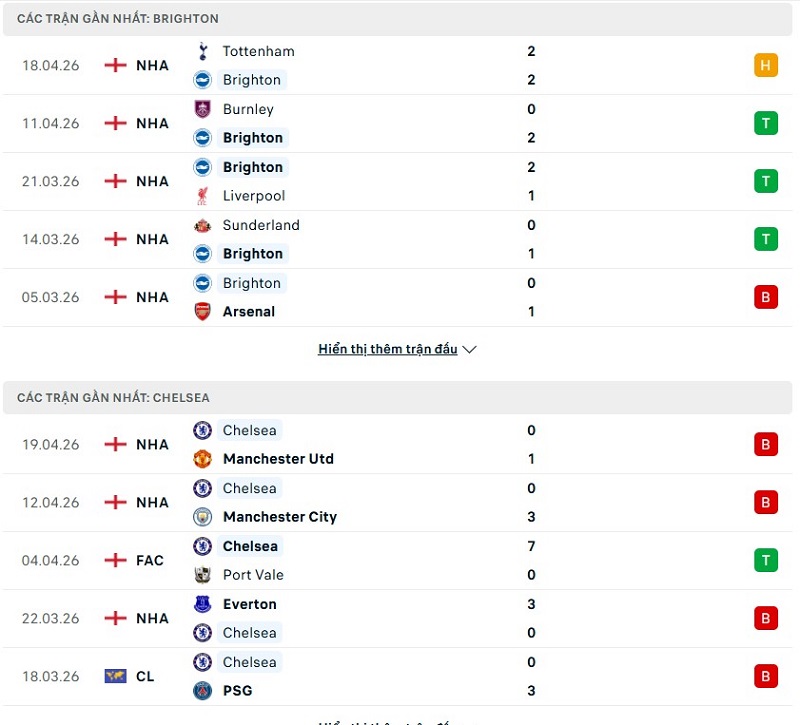
Task: Open the orange H draw result badge
Action: point(766,66)
